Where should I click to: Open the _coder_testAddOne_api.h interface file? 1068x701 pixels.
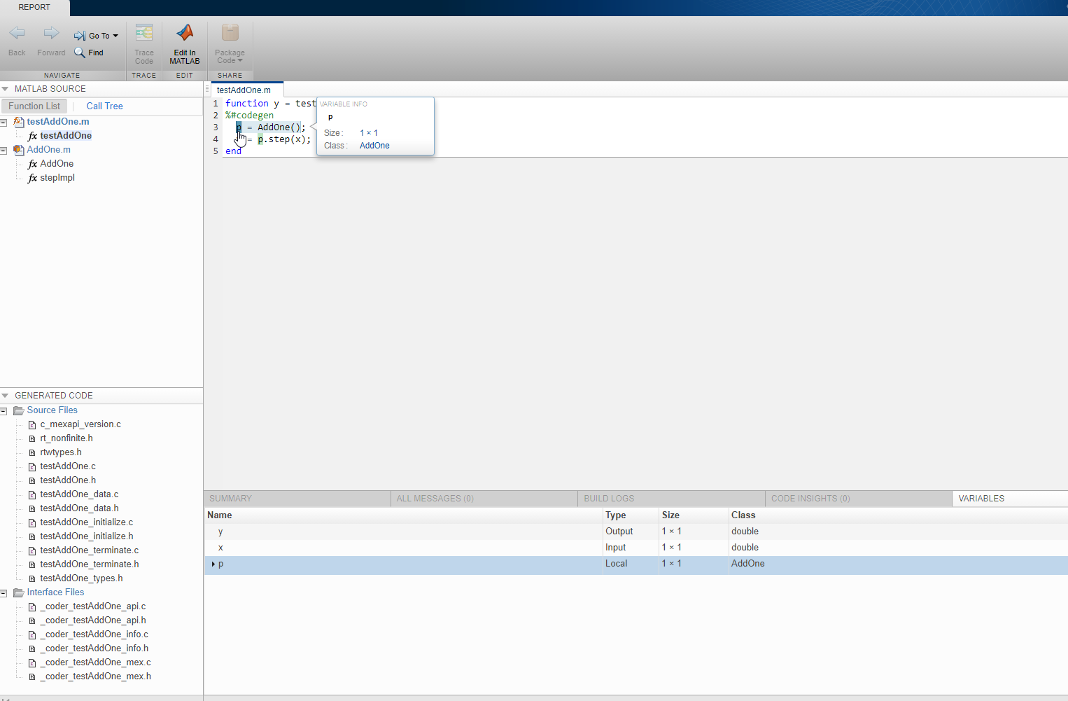[x=90, y=620]
